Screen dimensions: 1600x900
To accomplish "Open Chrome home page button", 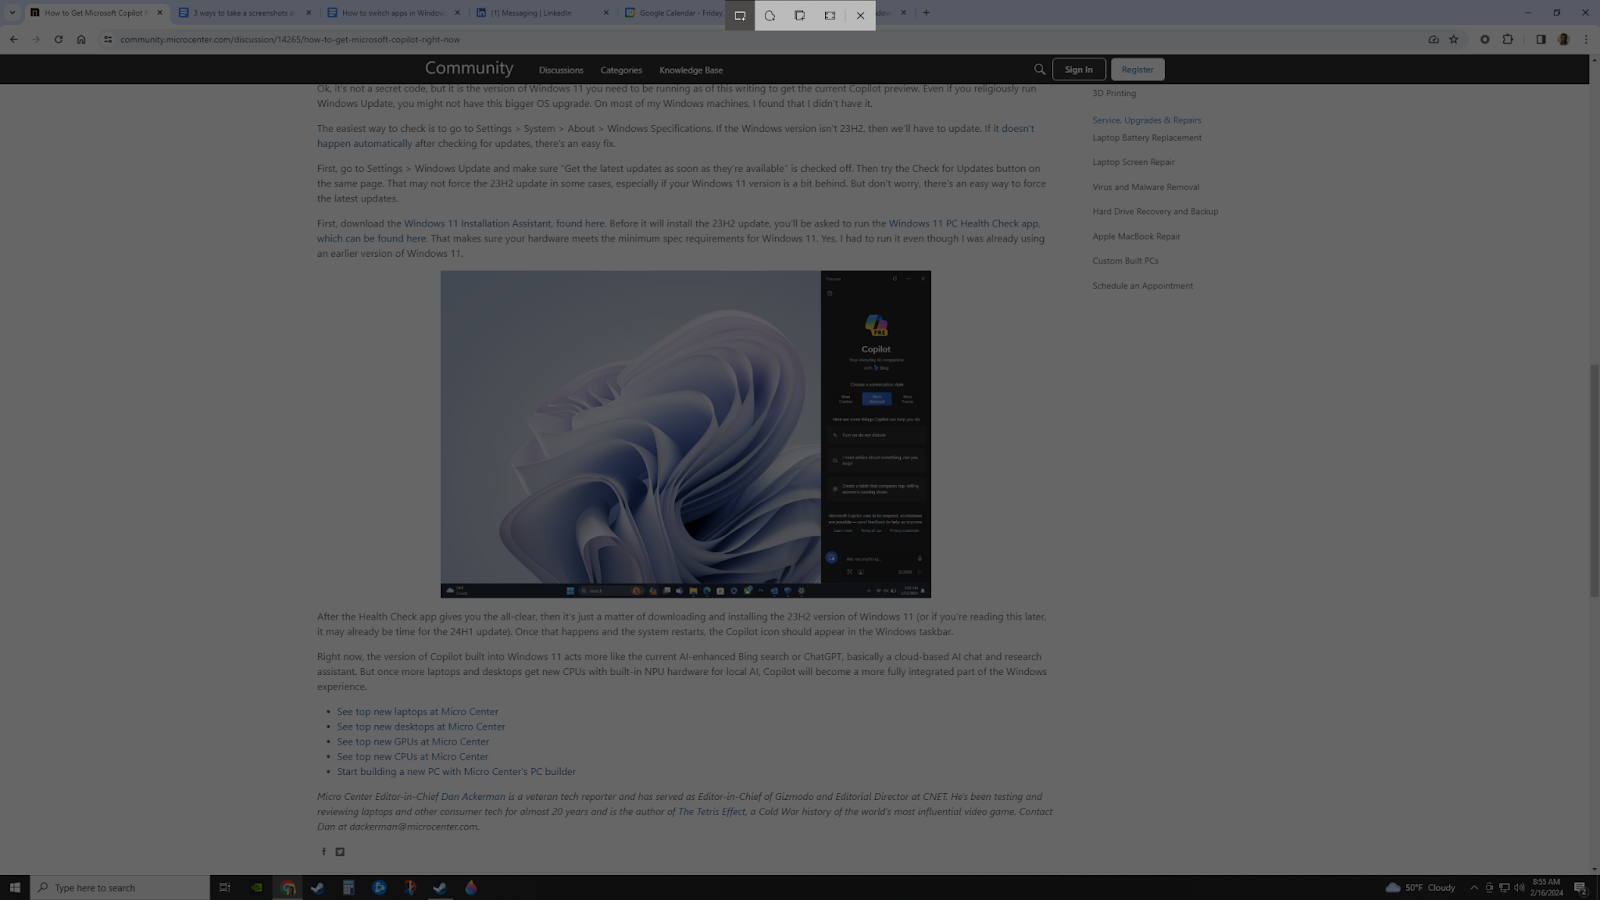I will pos(81,40).
